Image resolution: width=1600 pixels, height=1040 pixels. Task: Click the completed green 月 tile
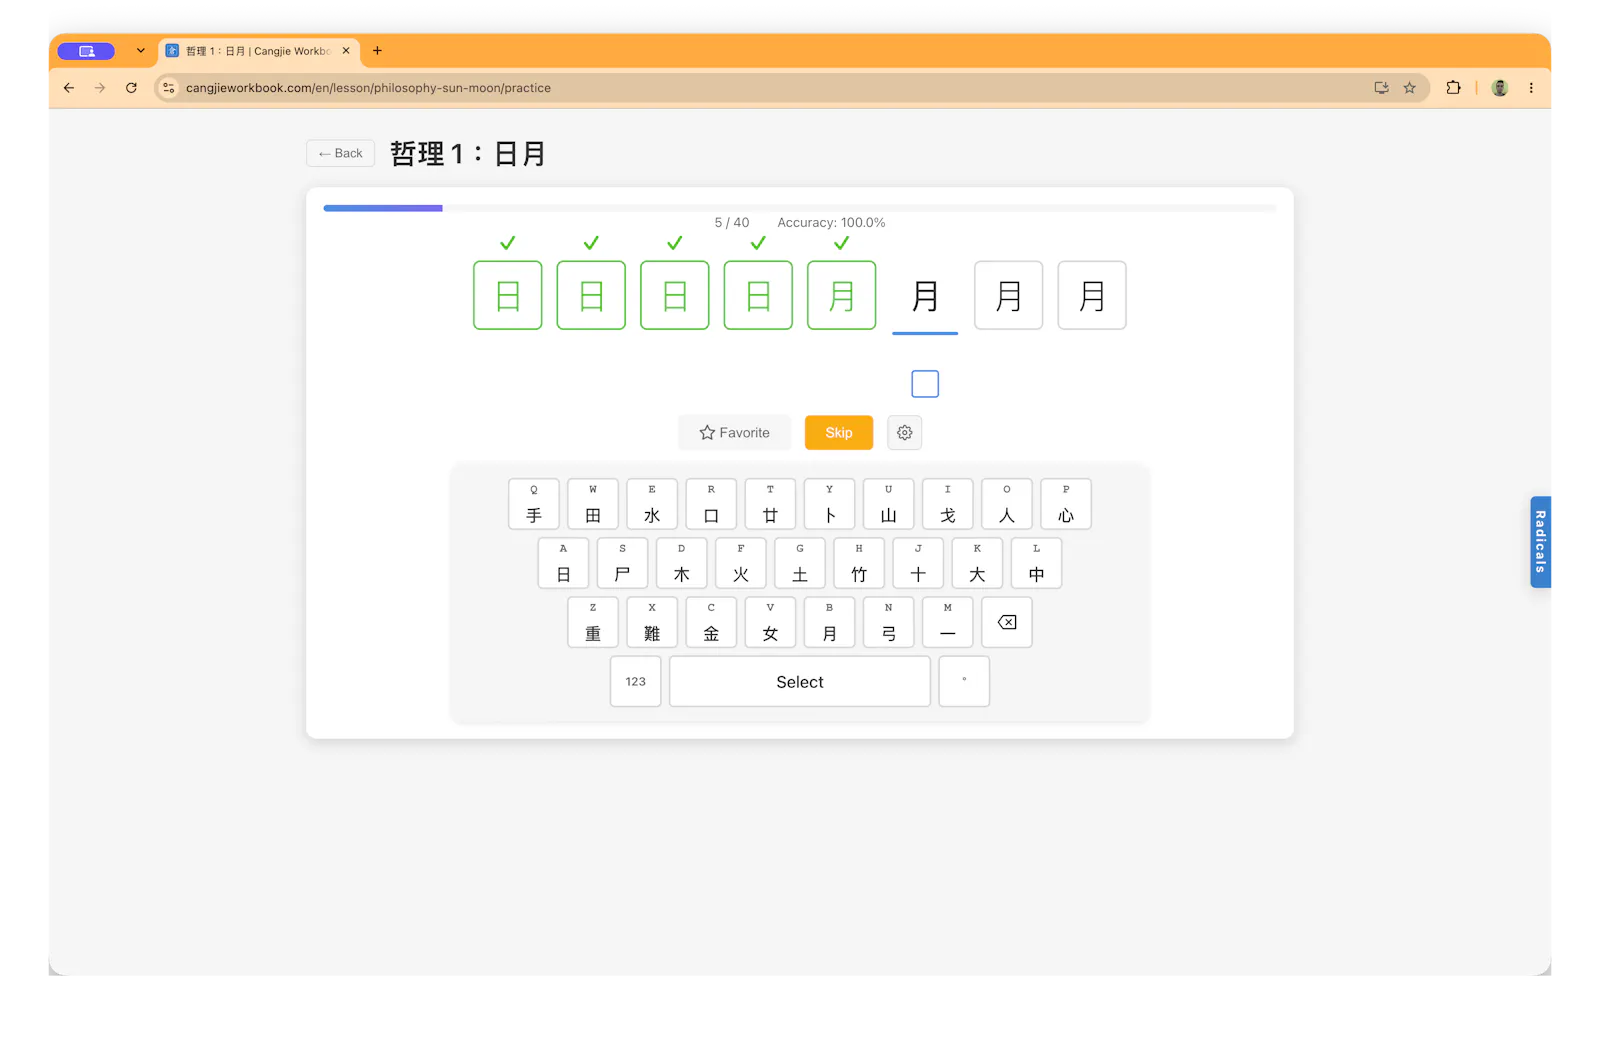coord(842,295)
